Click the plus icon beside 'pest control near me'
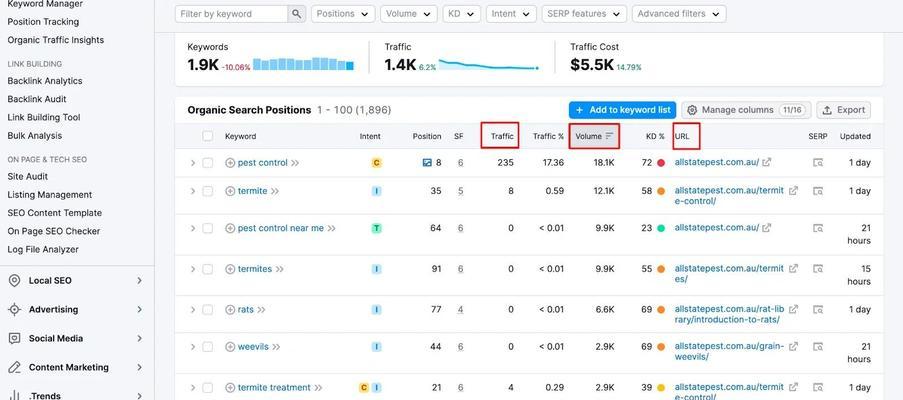 tap(230, 228)
